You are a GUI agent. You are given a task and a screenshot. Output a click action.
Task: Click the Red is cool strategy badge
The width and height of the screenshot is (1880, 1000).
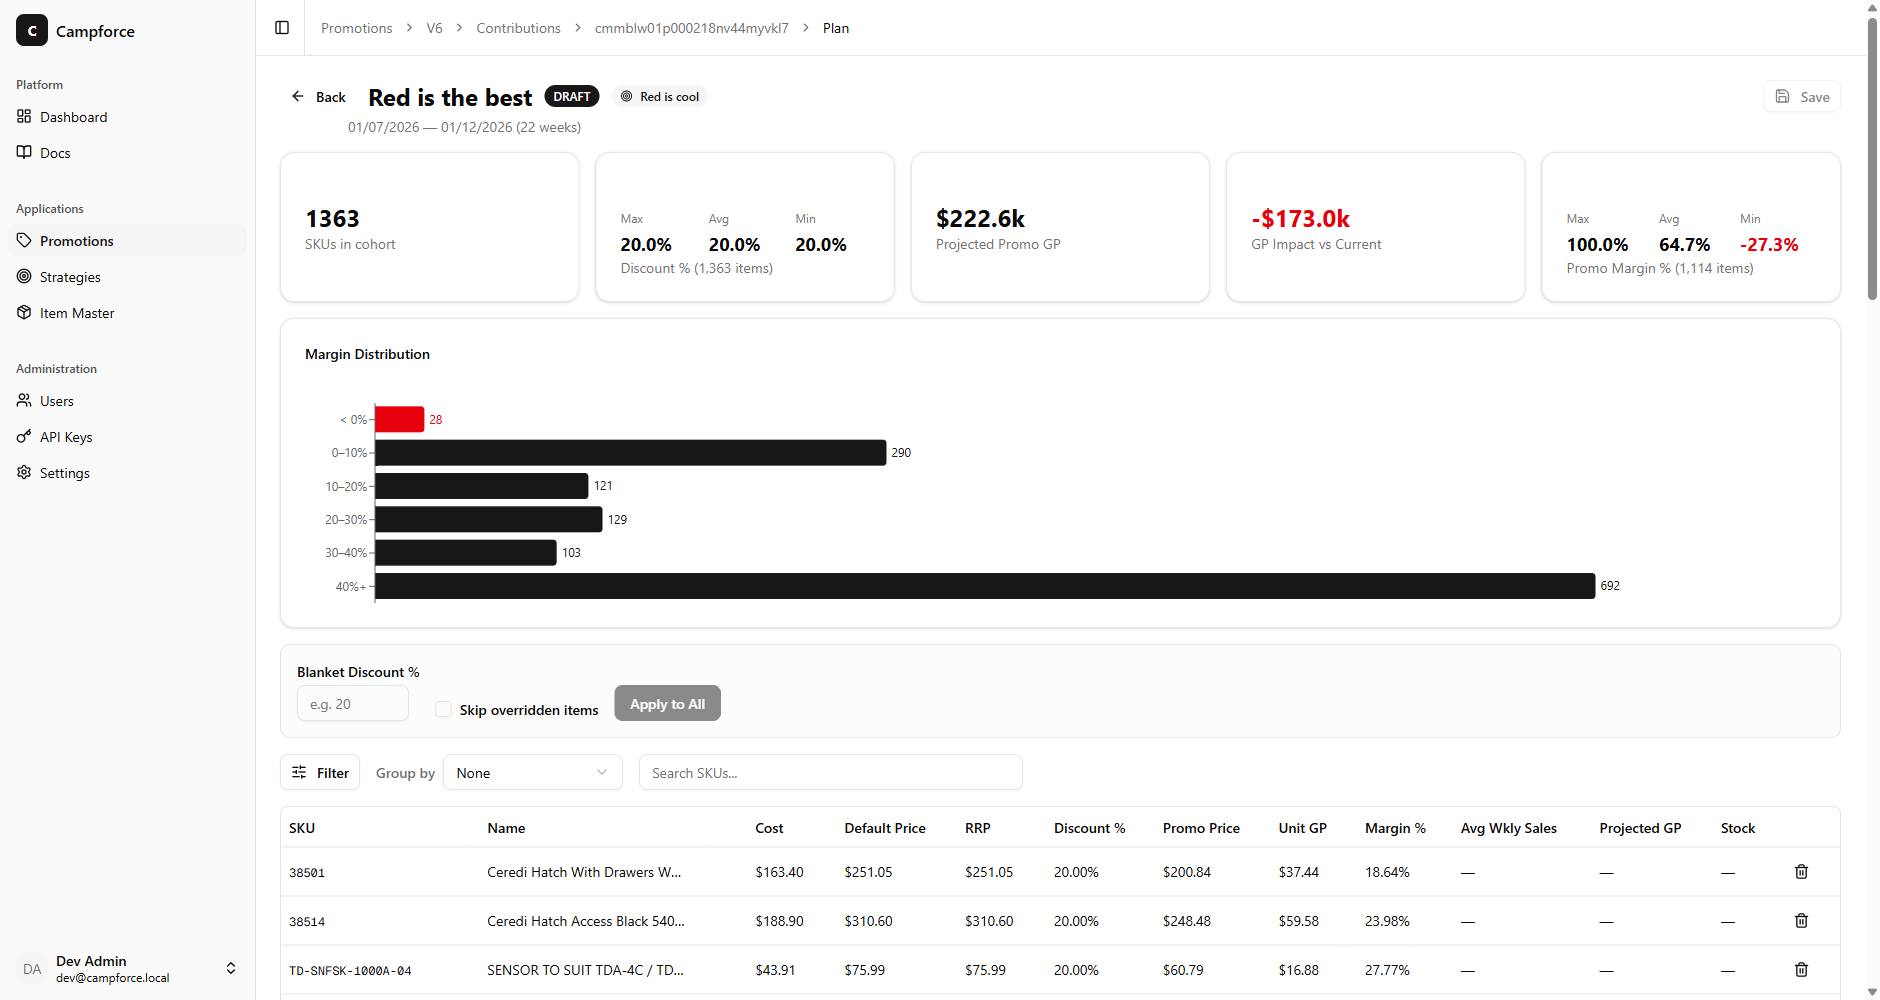pyautogui.click(x=660, y=97)
